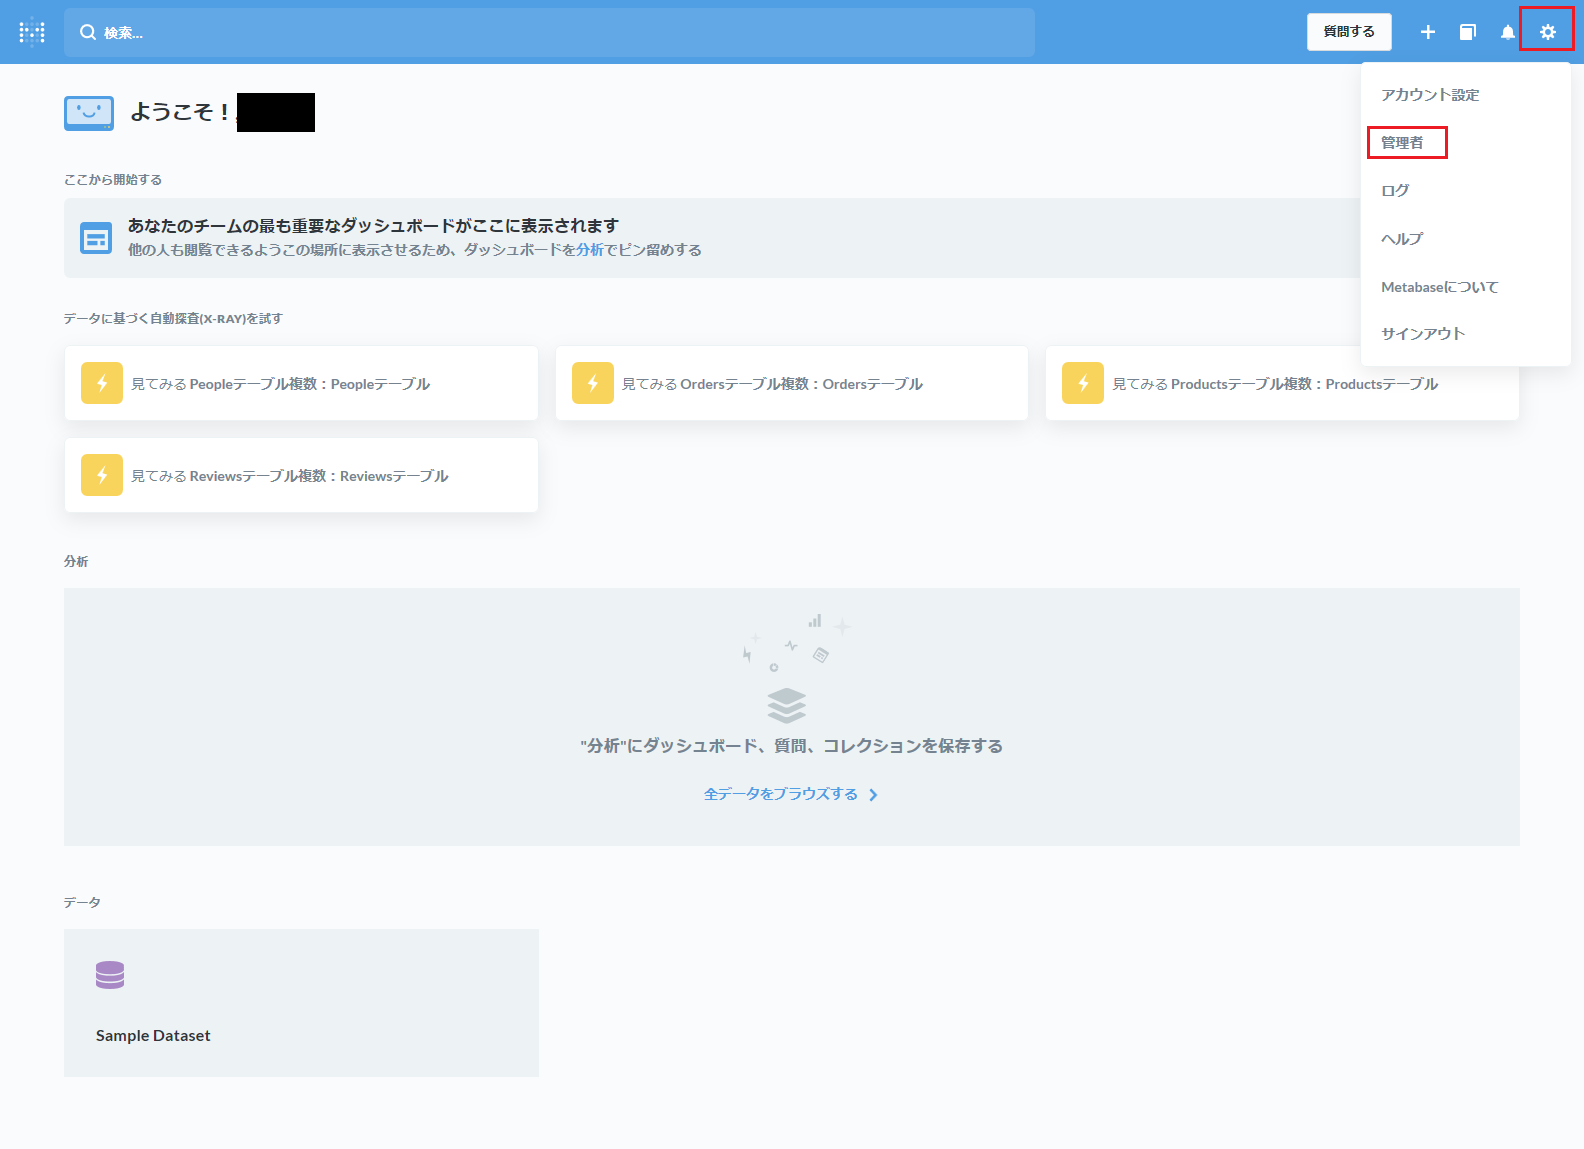
Task: Click the purple Sample Dataset database icon
Action: (x=110, y=975)
